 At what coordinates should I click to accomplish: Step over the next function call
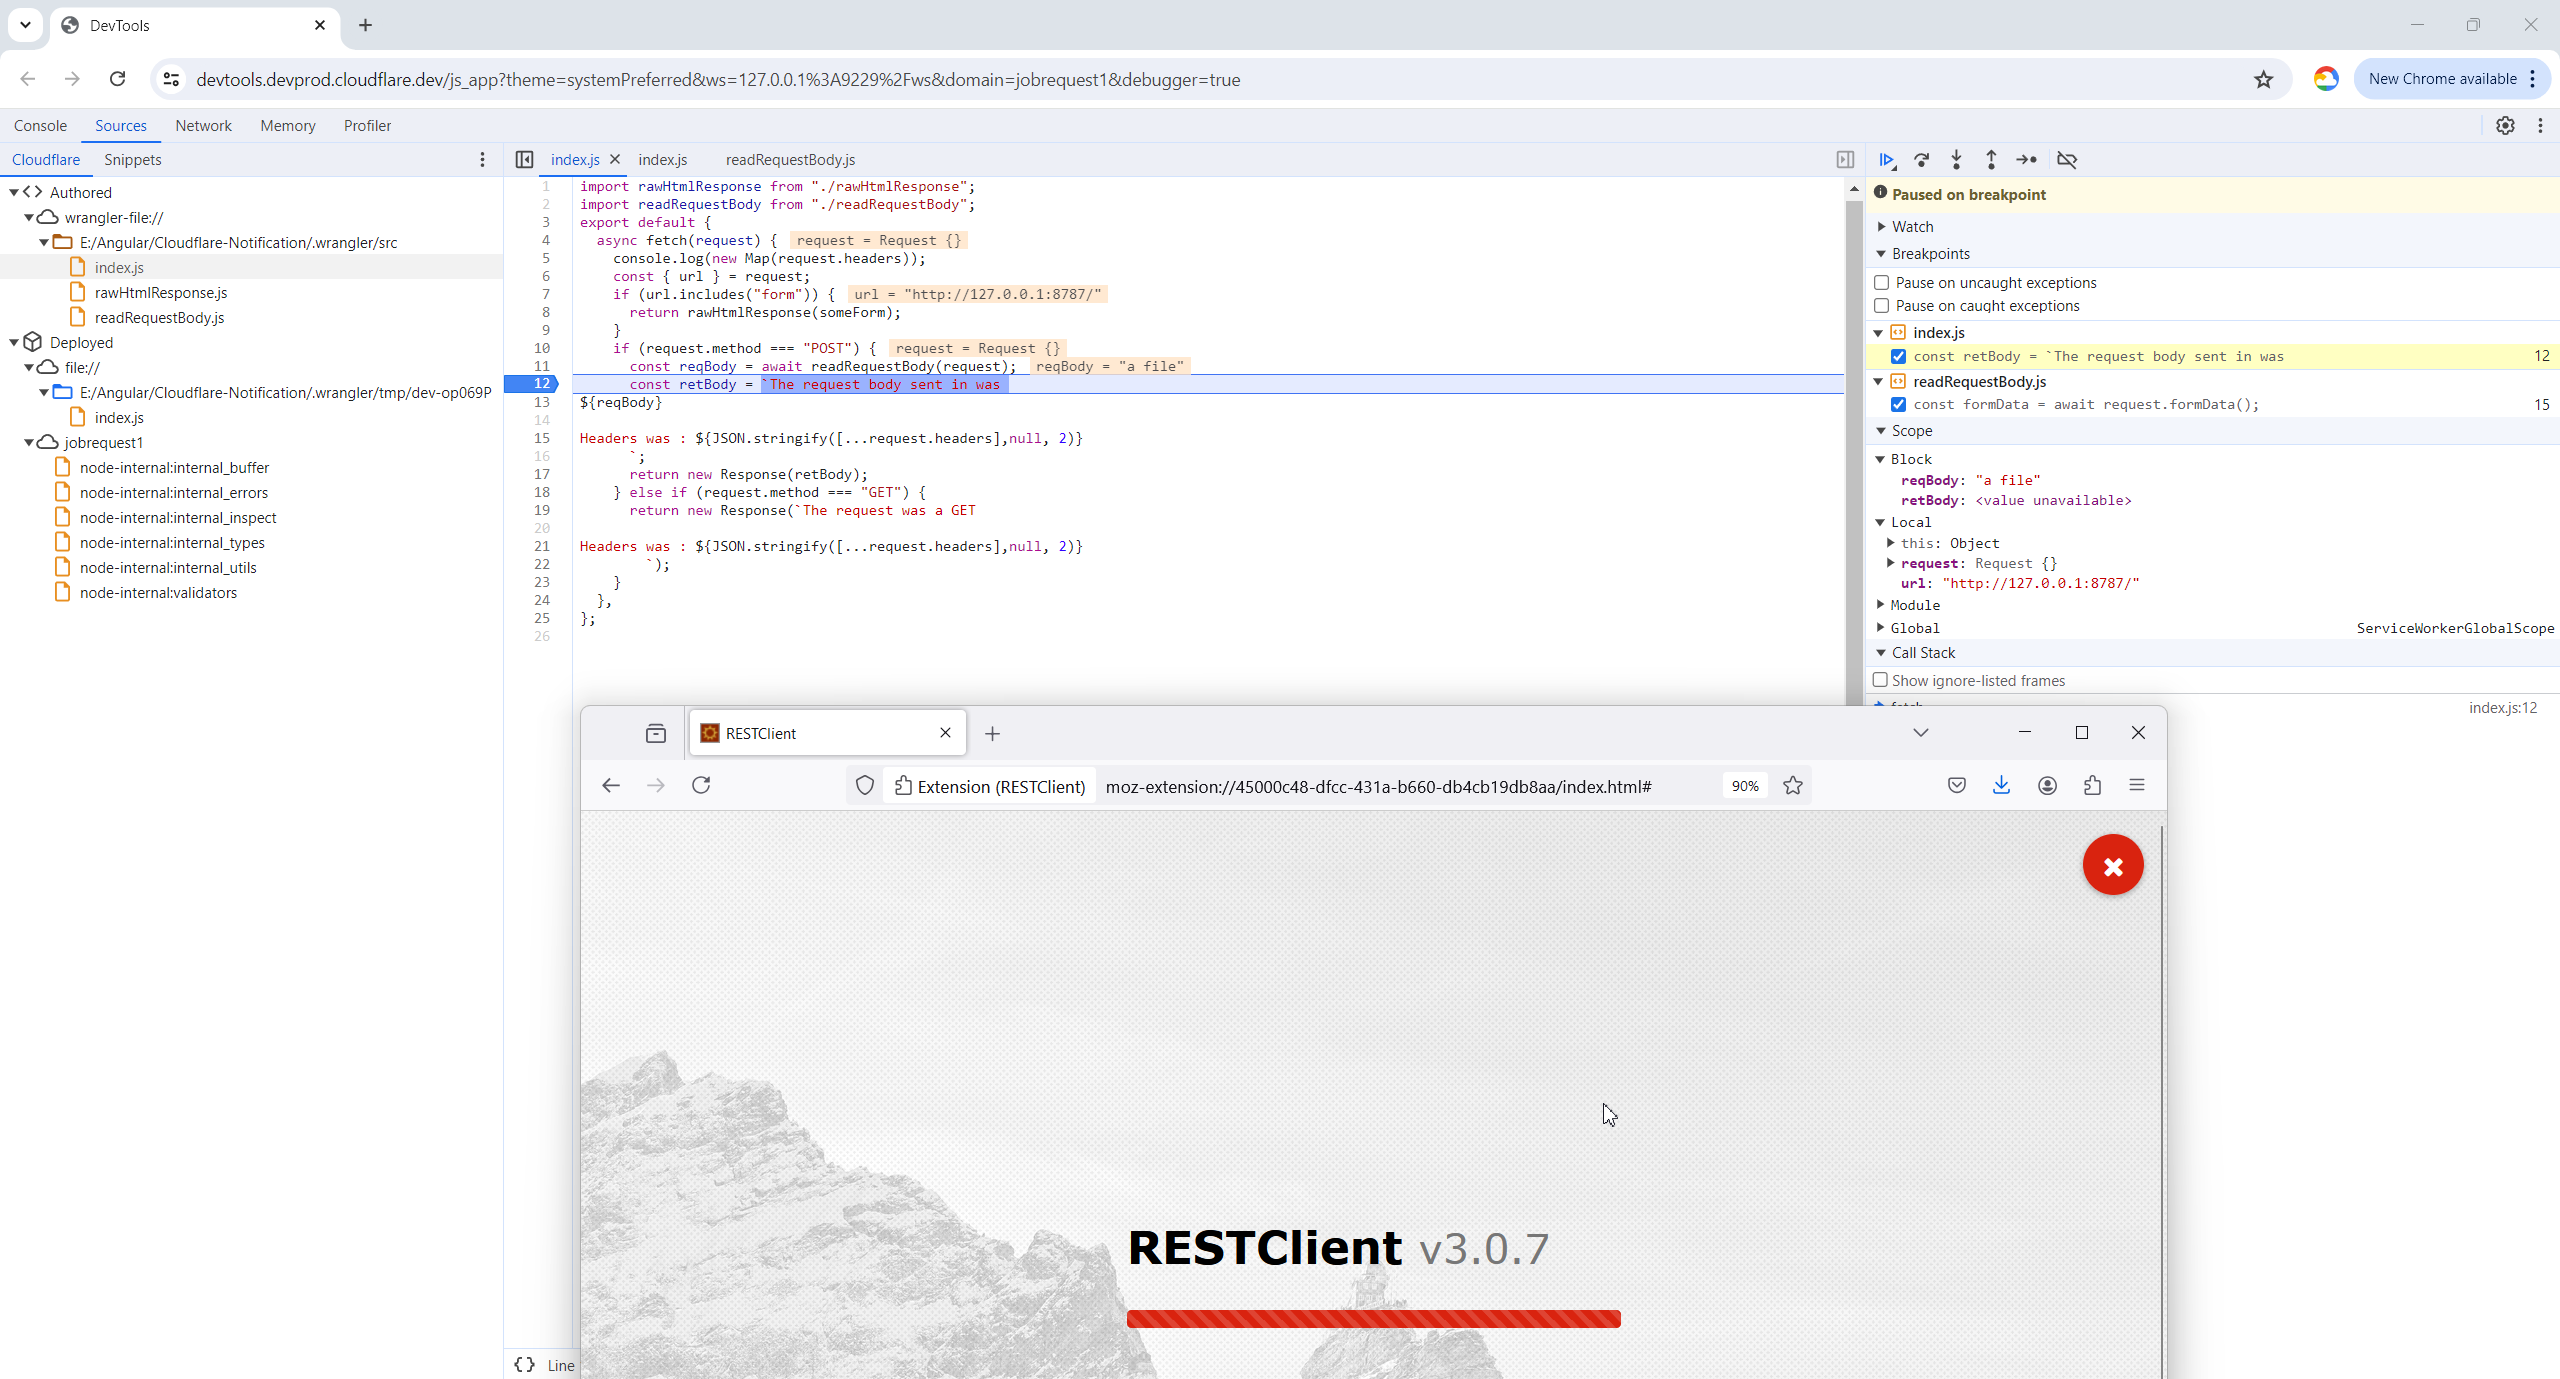(x=1922, y=160)
